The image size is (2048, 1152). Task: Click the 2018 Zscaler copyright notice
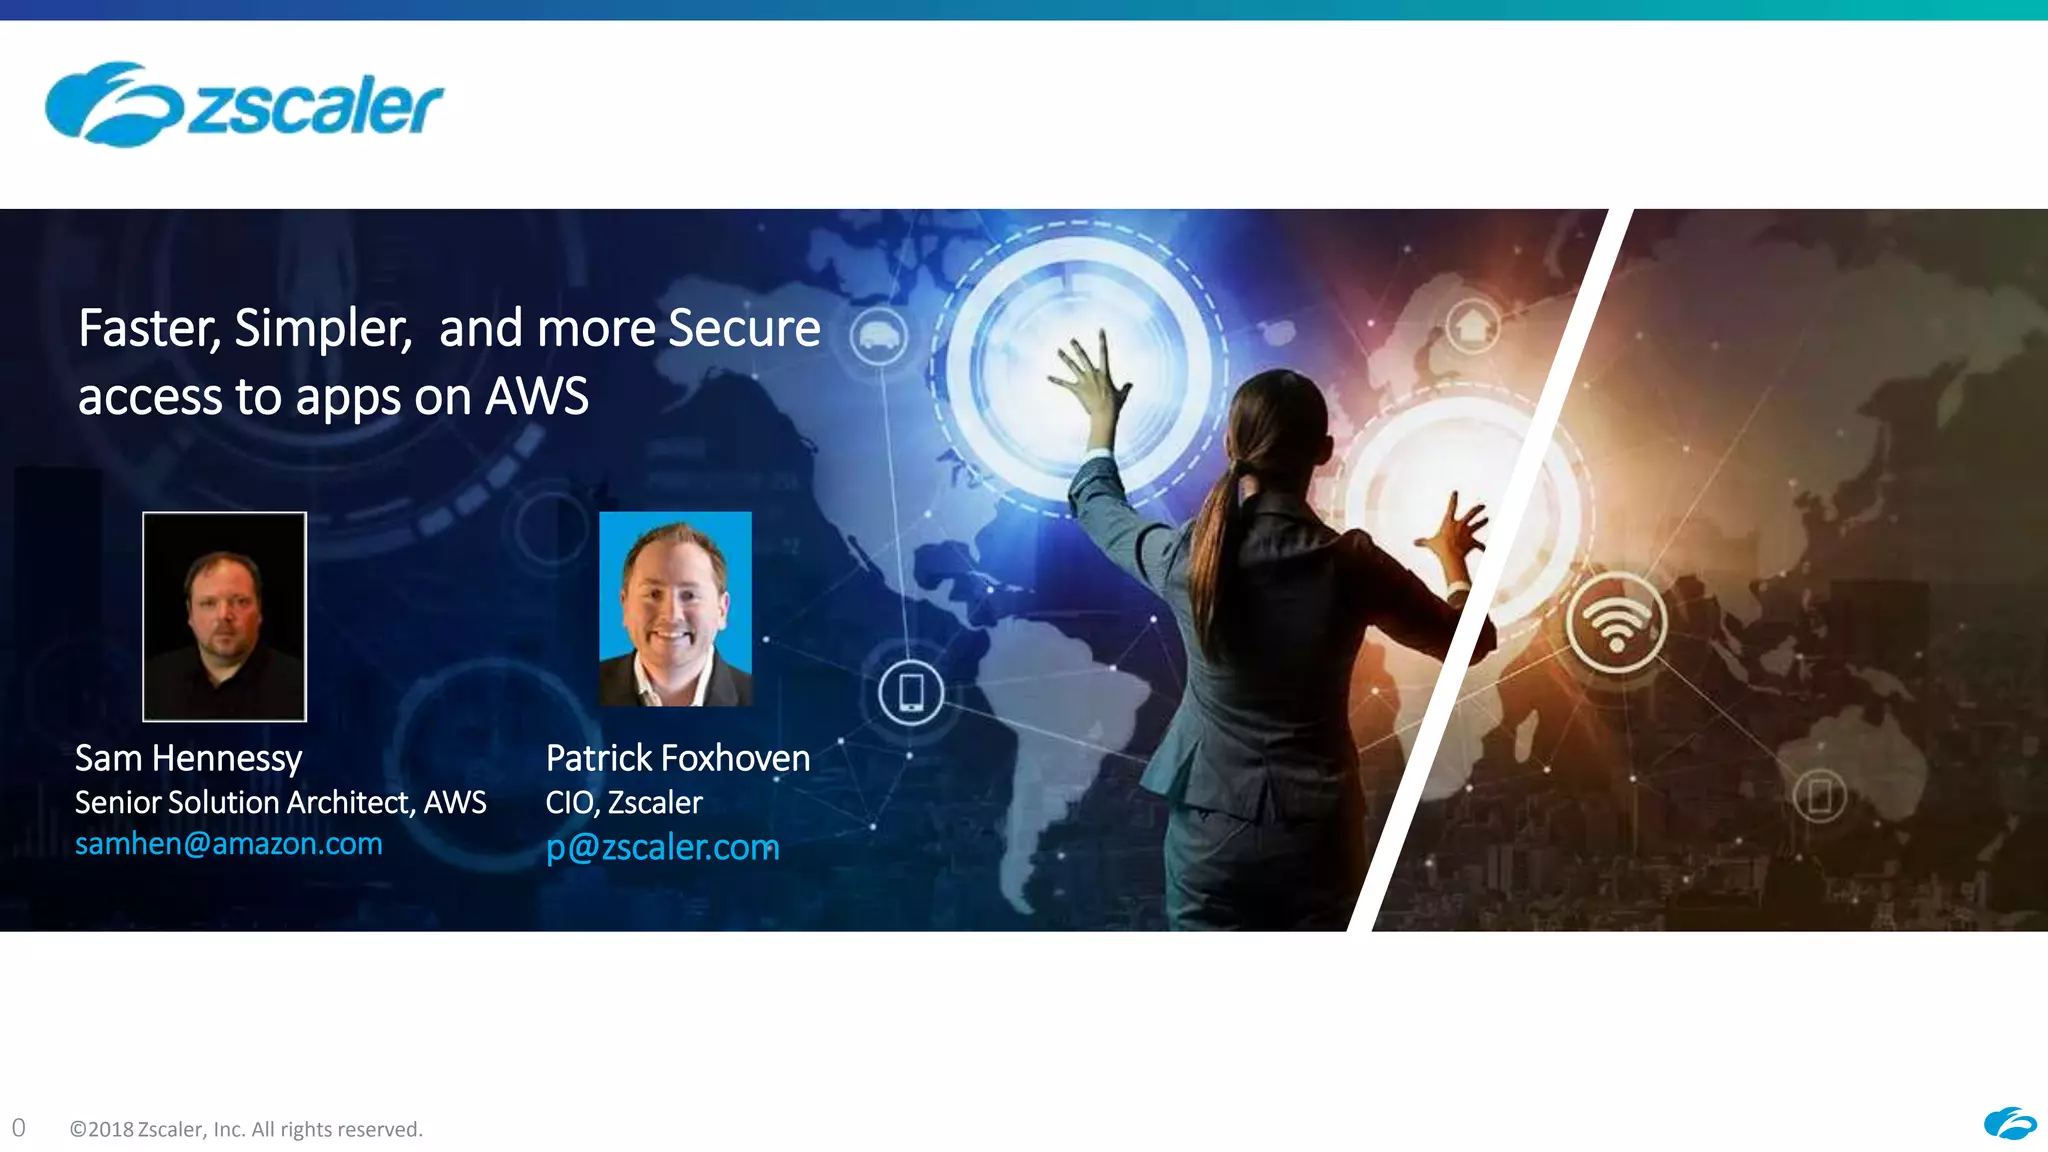pos(246,1129)
